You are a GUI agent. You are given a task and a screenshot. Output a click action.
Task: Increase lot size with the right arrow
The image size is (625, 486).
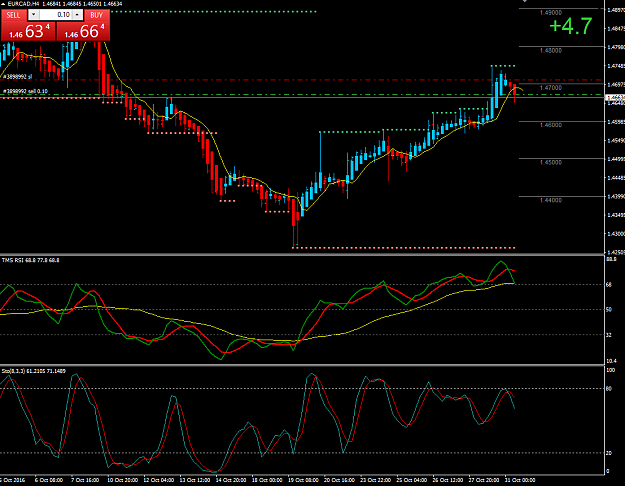coord(77,15)
